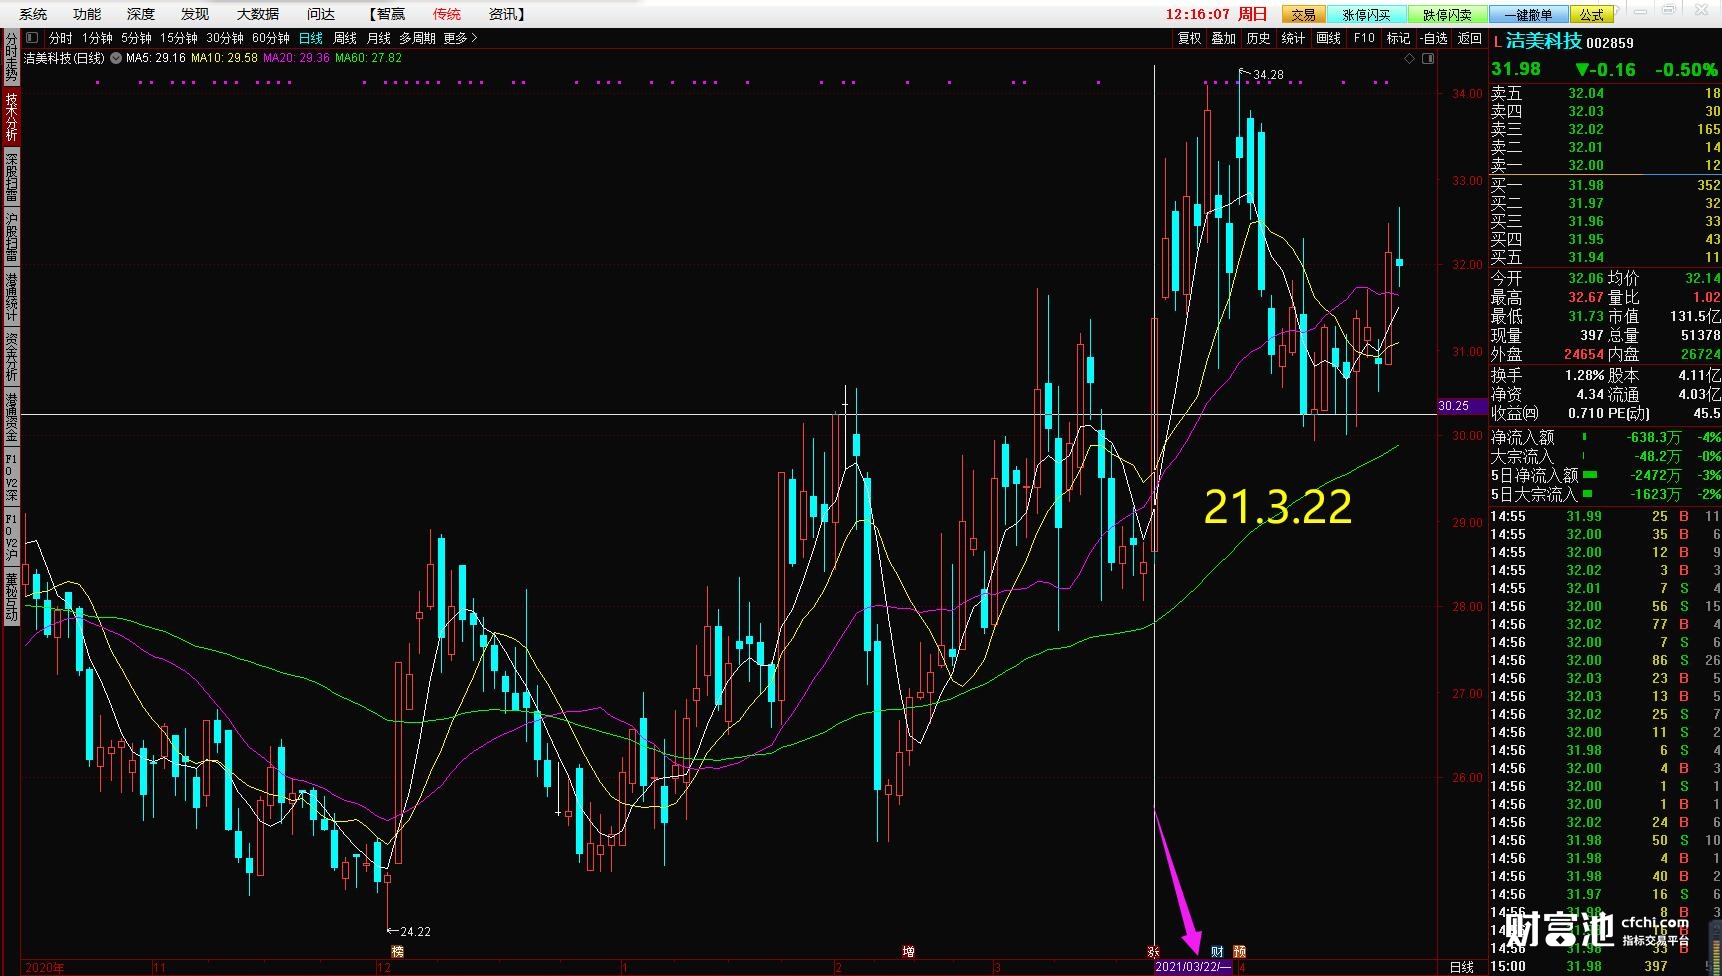Select the 30分钟 timeframe
1722x976 pixels.
pos(225,38)
